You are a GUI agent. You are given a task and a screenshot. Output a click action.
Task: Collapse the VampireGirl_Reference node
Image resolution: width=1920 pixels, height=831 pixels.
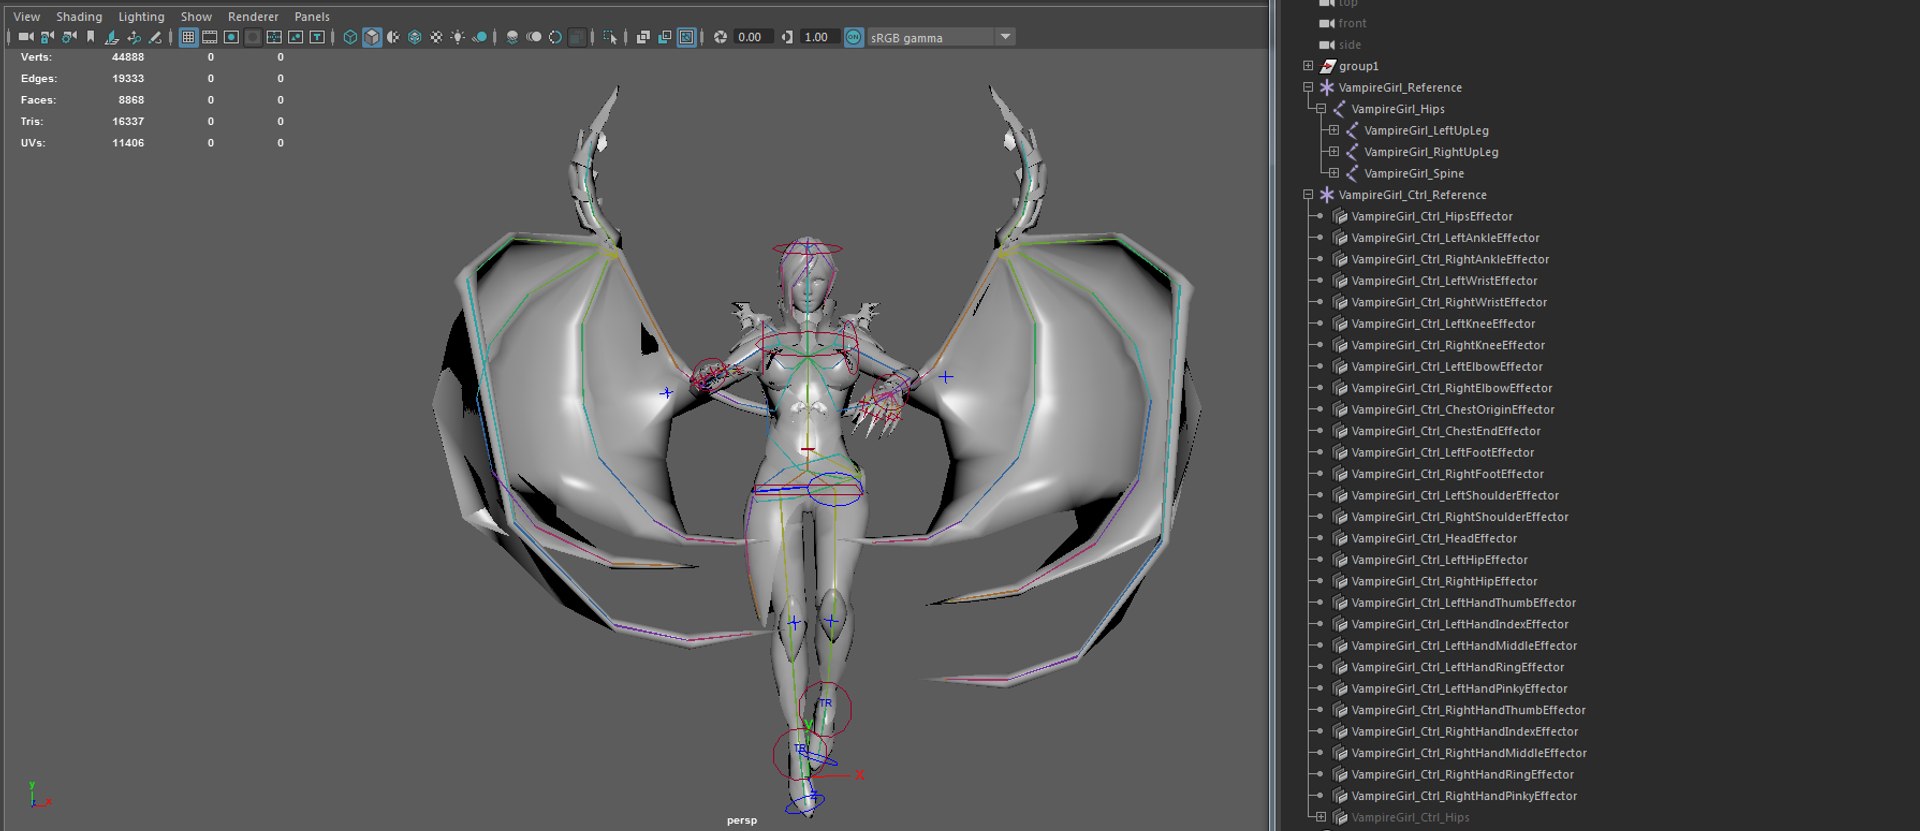coord(1308,87)
